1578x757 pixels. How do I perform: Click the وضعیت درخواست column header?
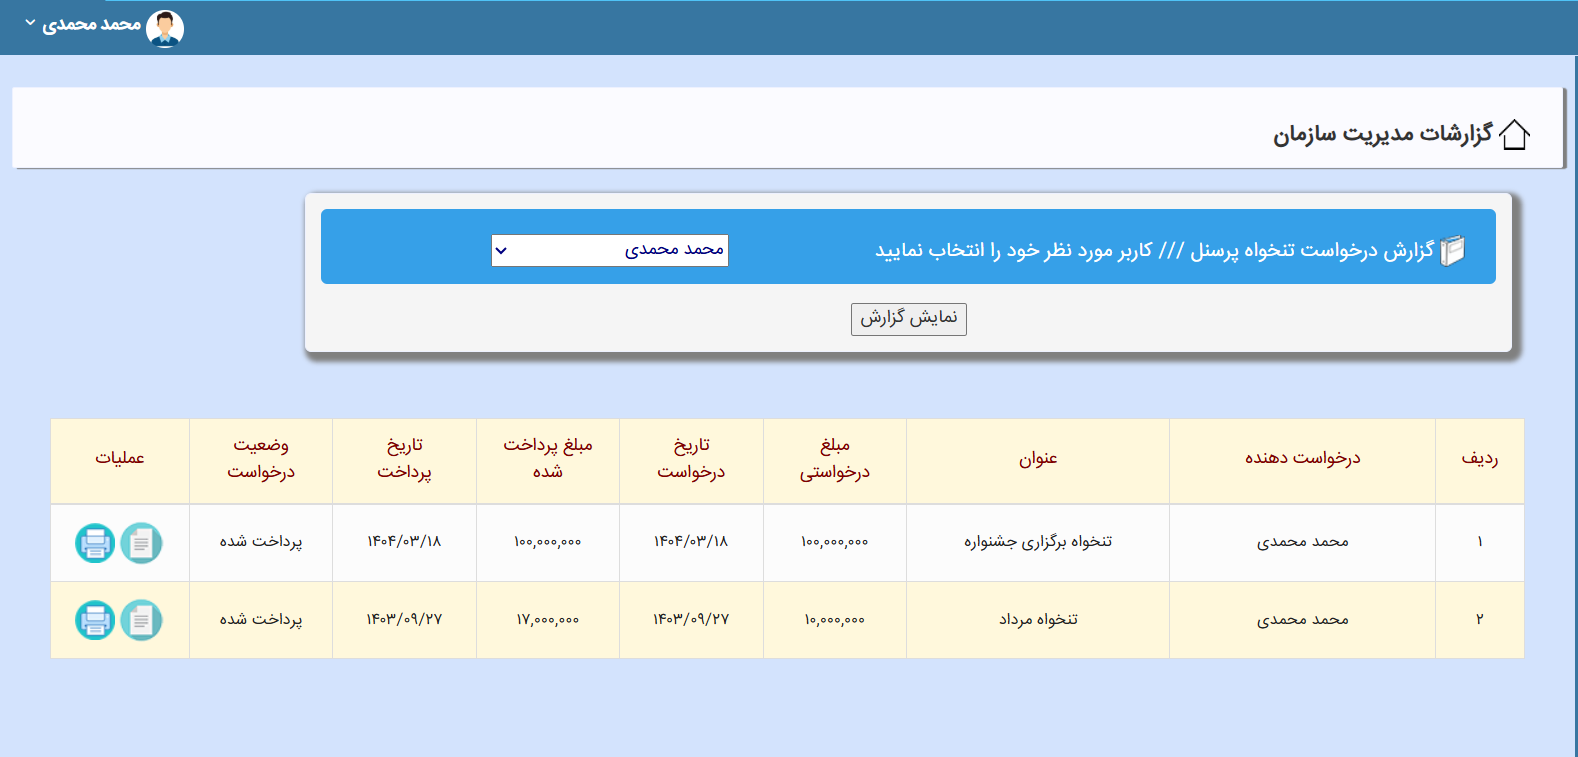click(261, 458)
